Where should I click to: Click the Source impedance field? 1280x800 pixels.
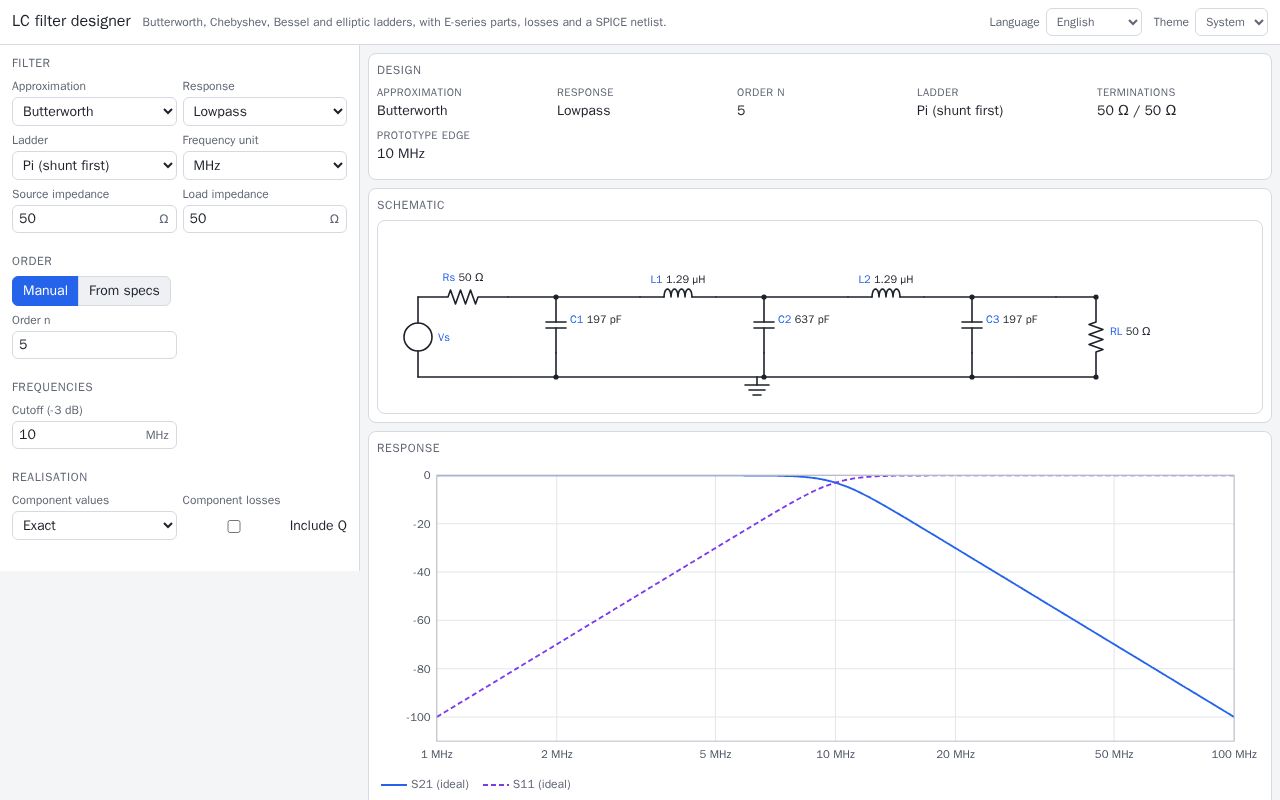click(x=94, y=219)
